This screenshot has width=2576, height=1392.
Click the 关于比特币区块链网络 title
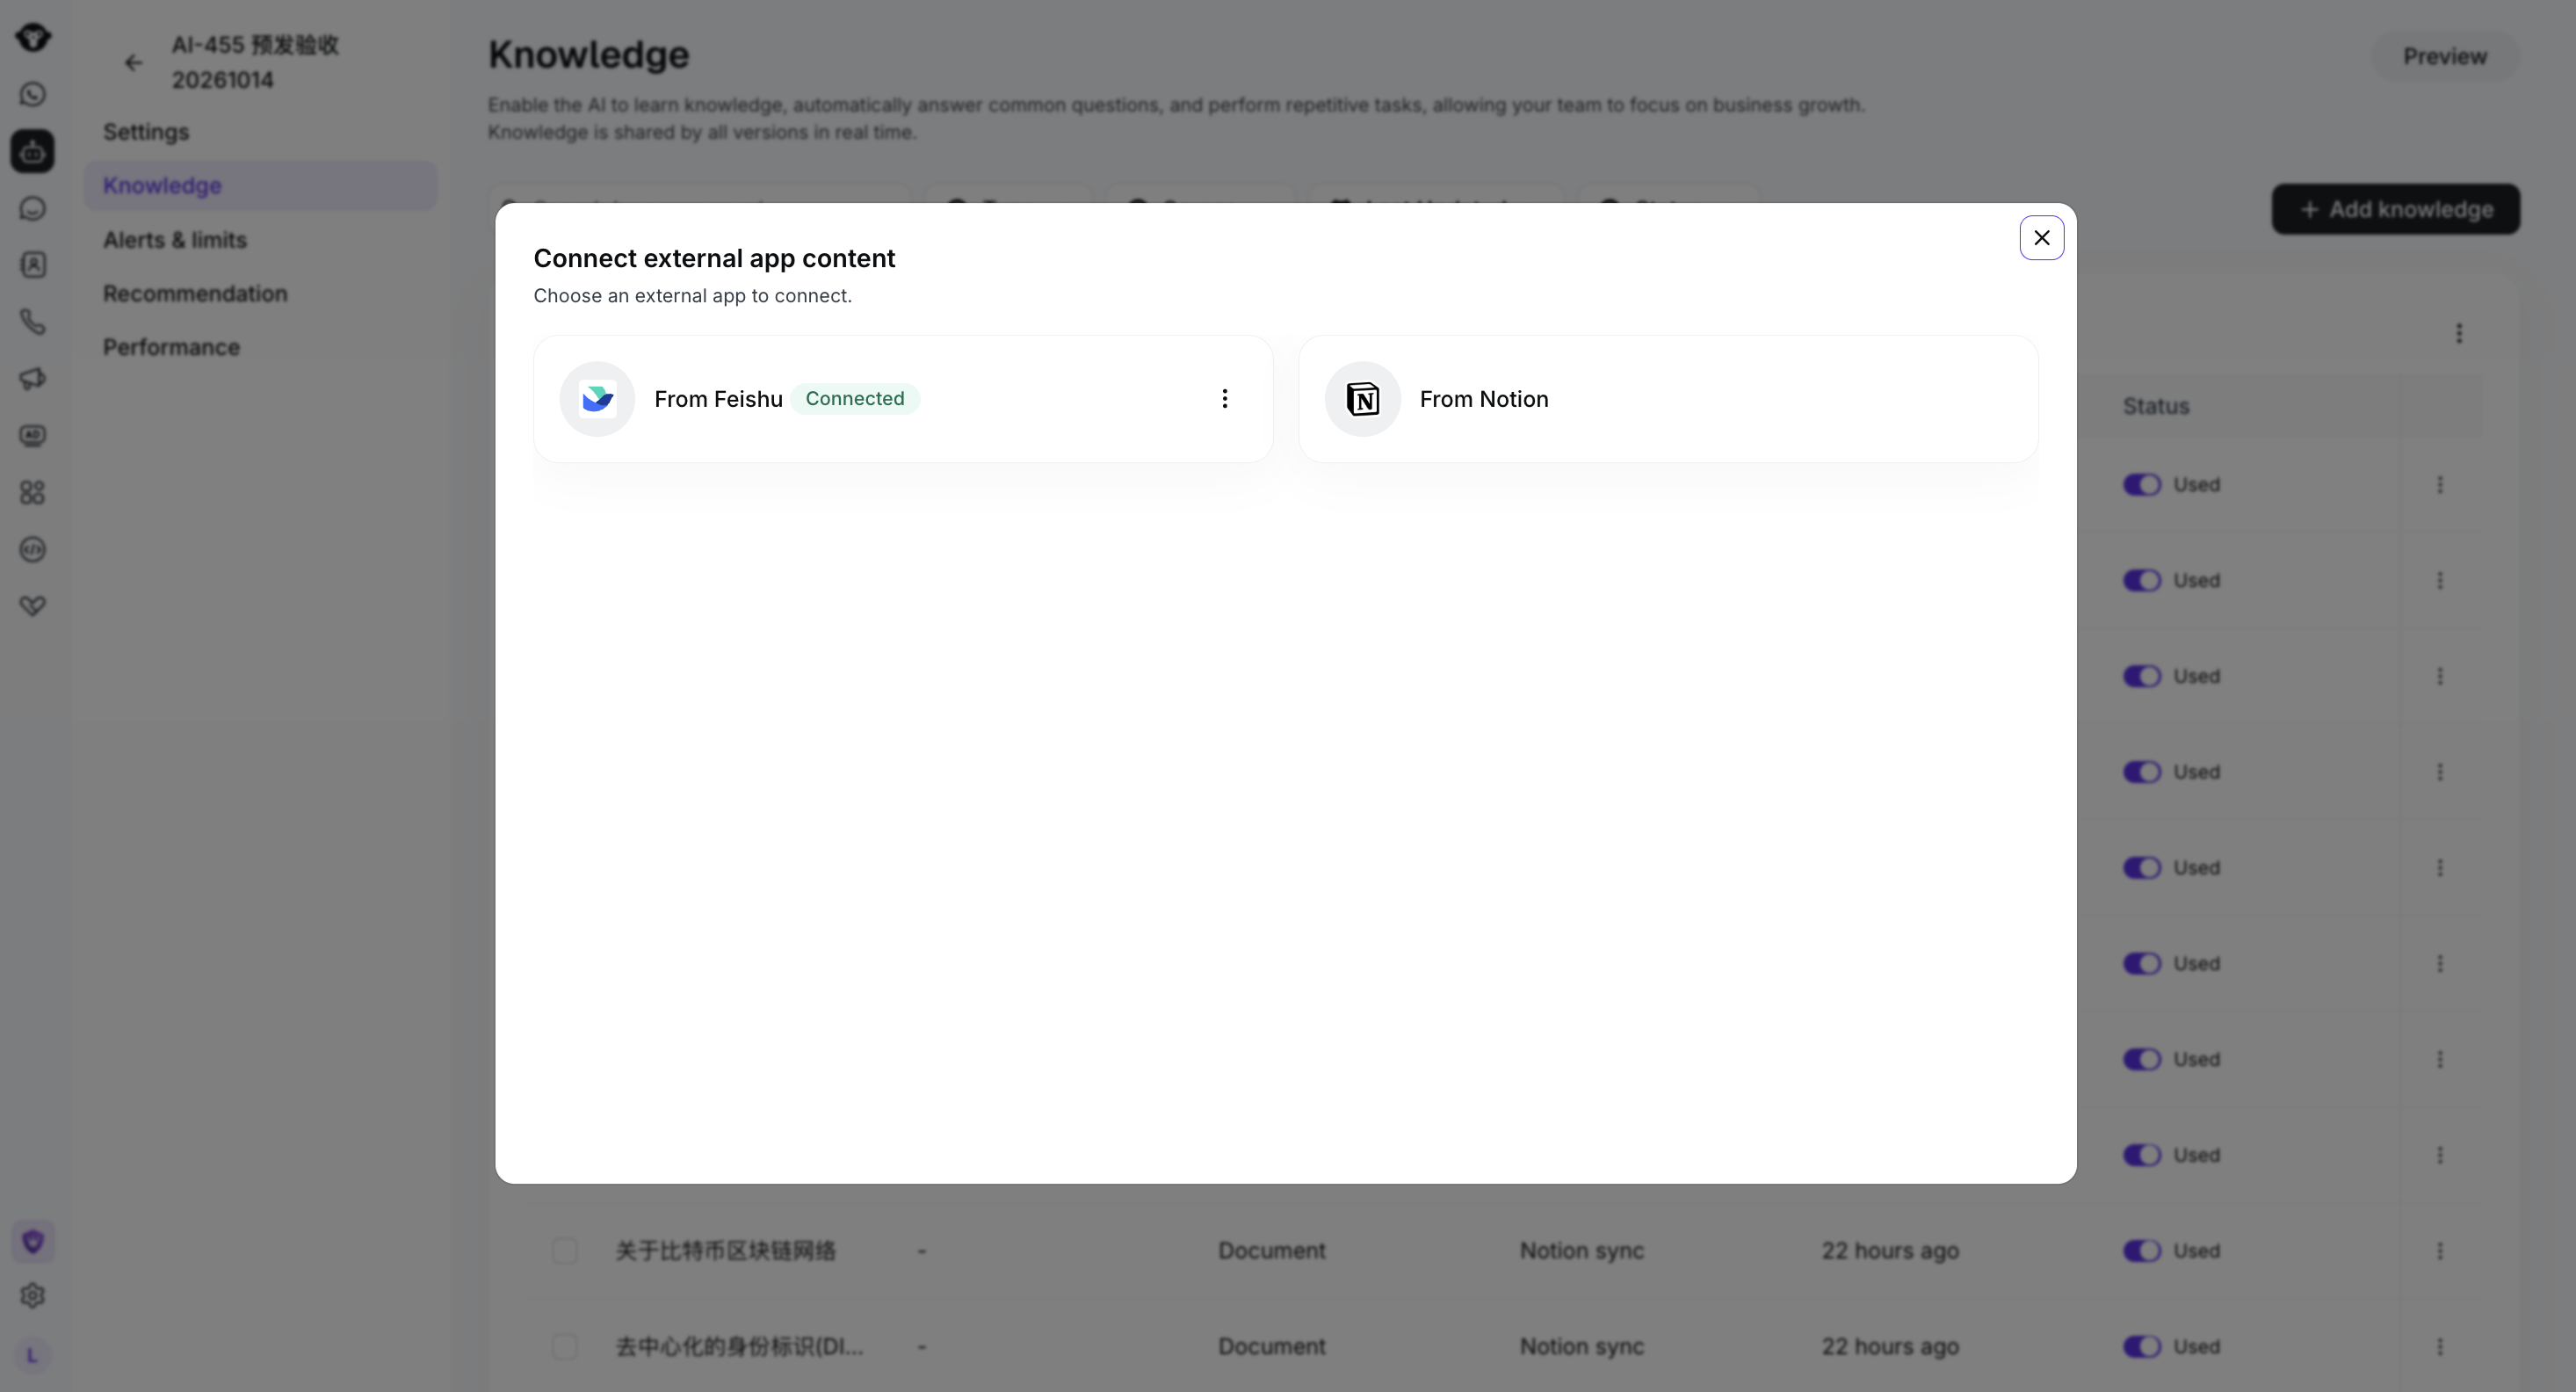(725, 1251)
